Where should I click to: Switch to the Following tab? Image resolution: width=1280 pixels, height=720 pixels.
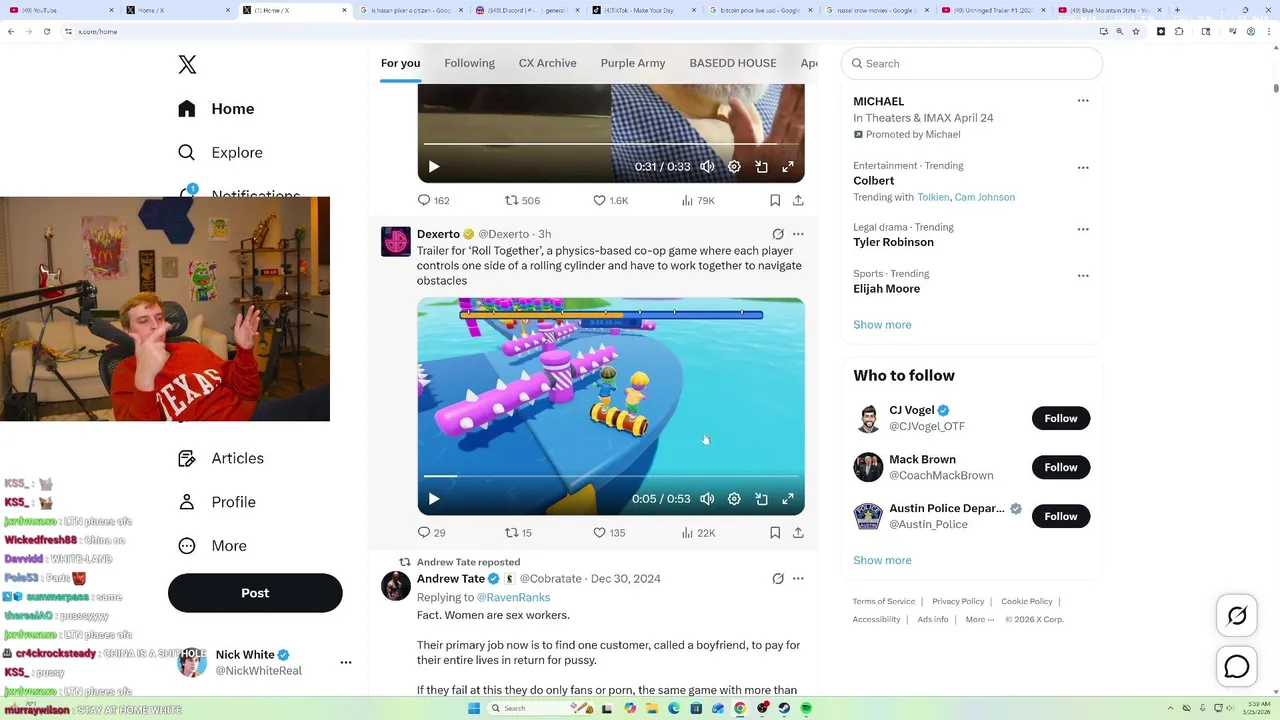pos(469,63)
